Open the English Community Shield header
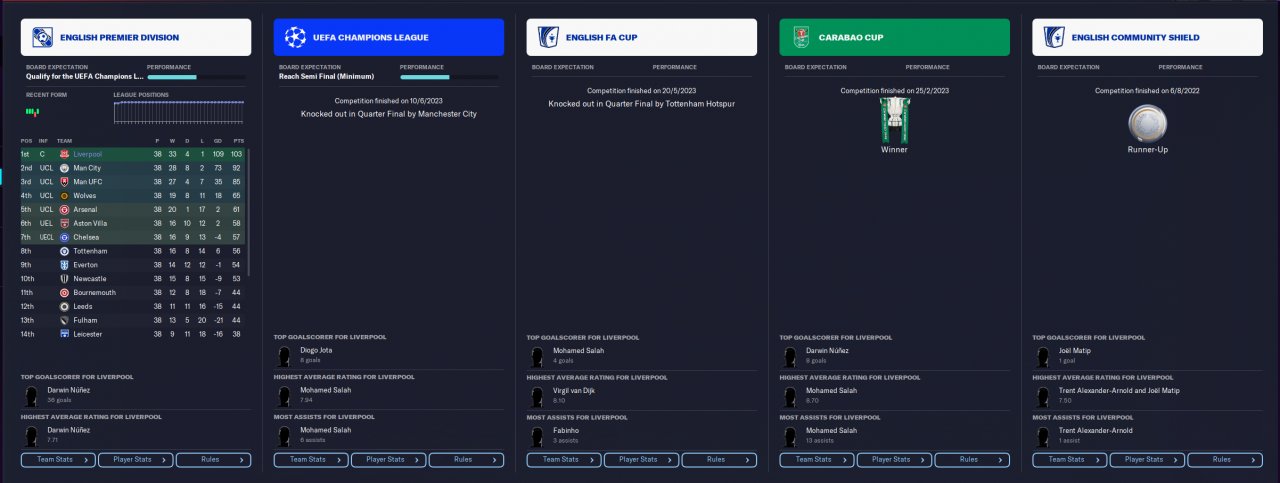1280x483 pixels. (x=1147, y=38)
